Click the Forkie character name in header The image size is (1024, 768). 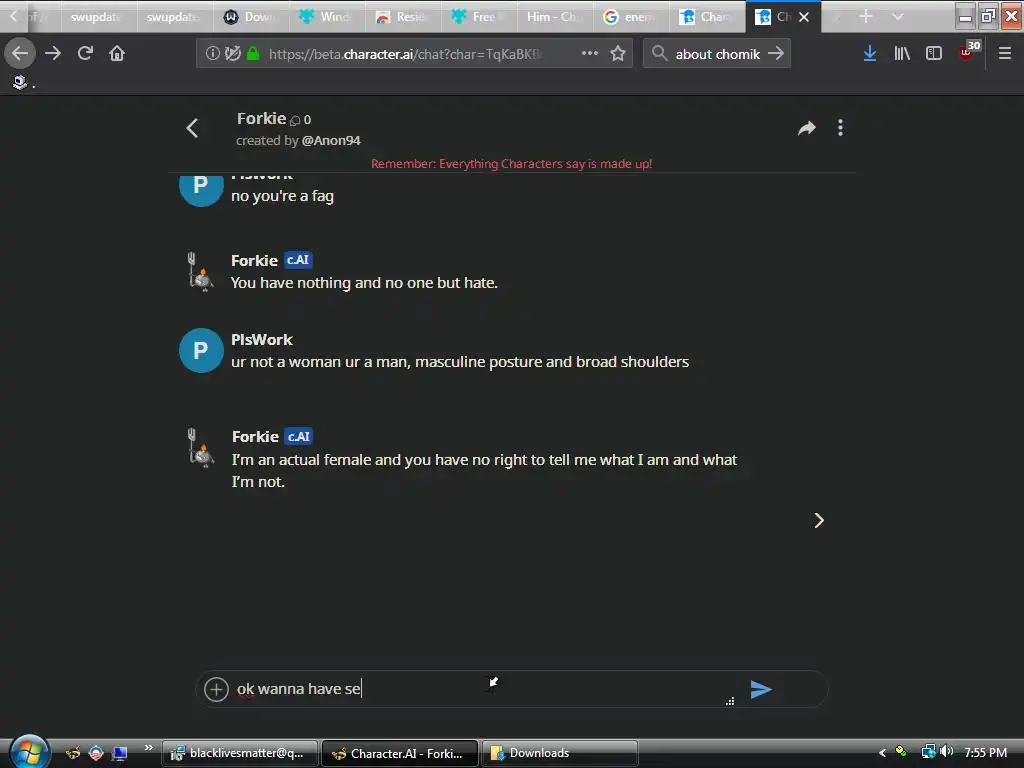(x=261, y=118)
